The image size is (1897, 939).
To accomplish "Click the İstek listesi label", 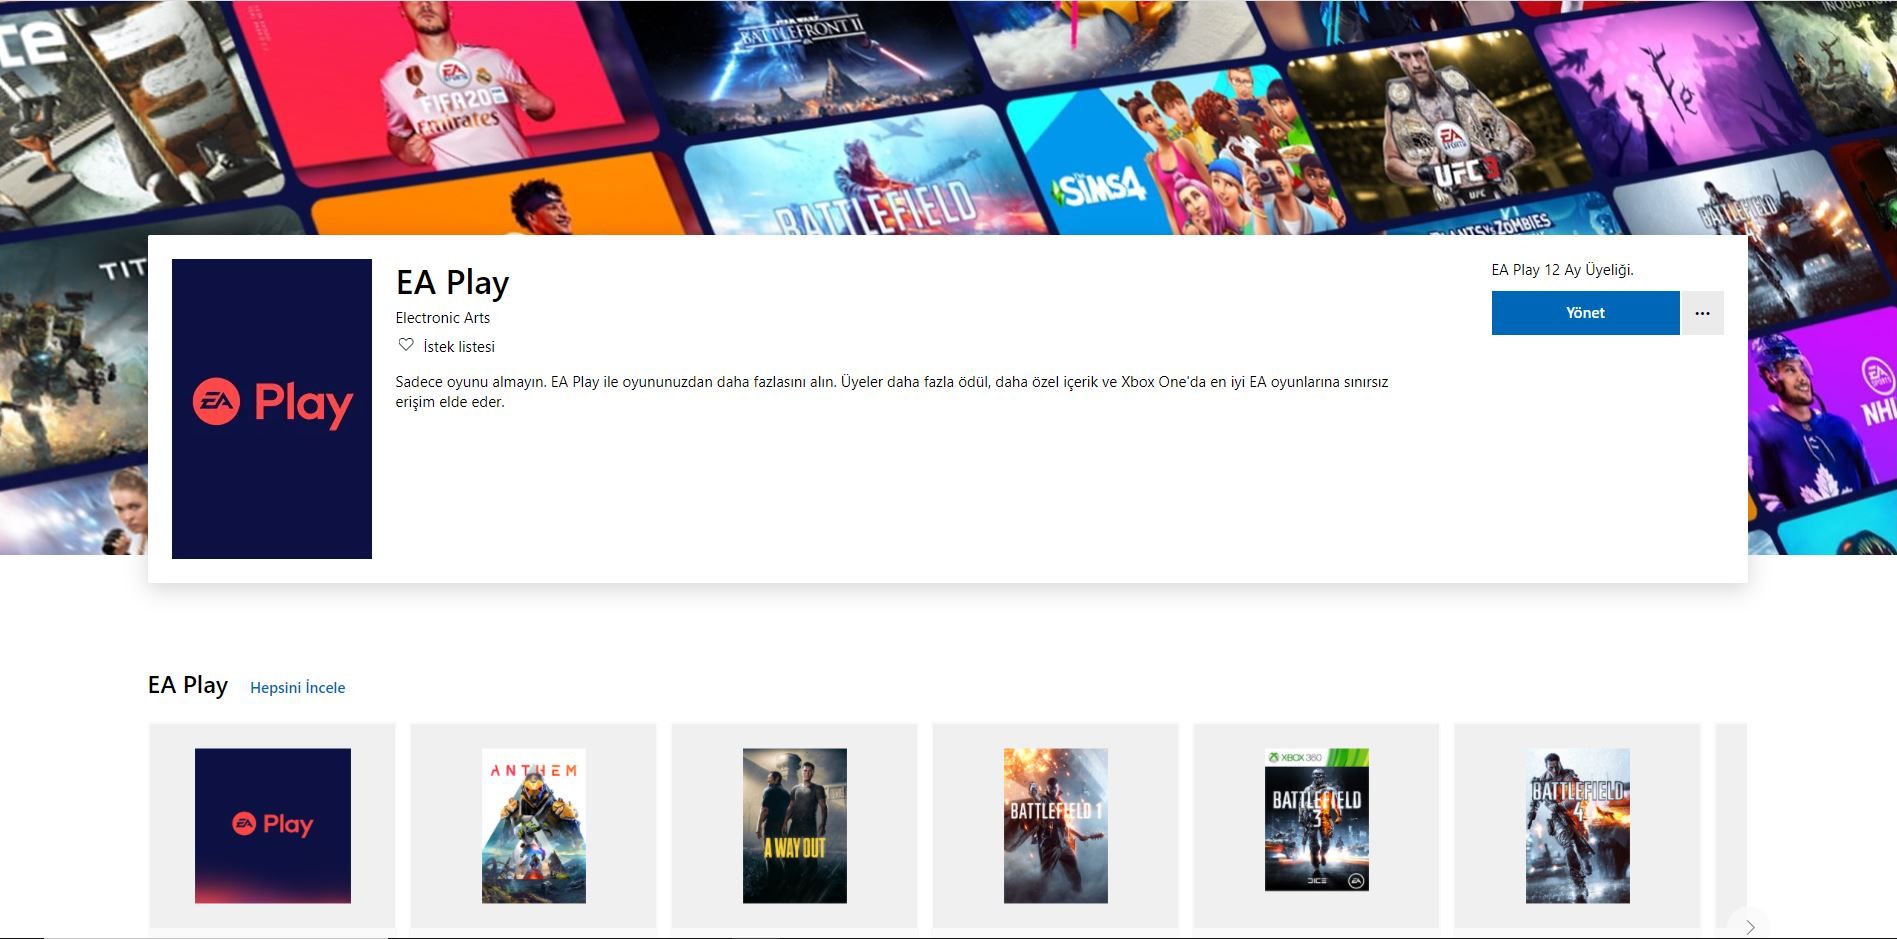I will [459, 346].
